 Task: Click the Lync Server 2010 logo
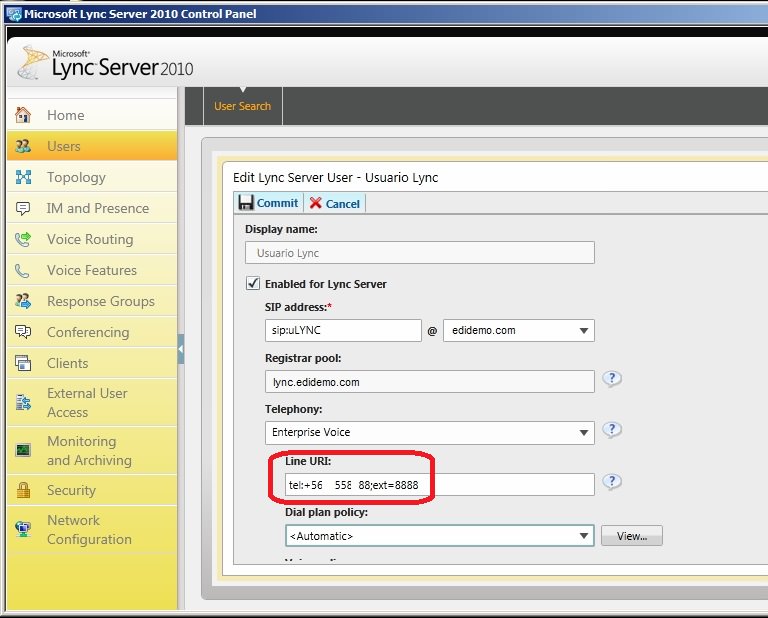[x=105, y=63]
